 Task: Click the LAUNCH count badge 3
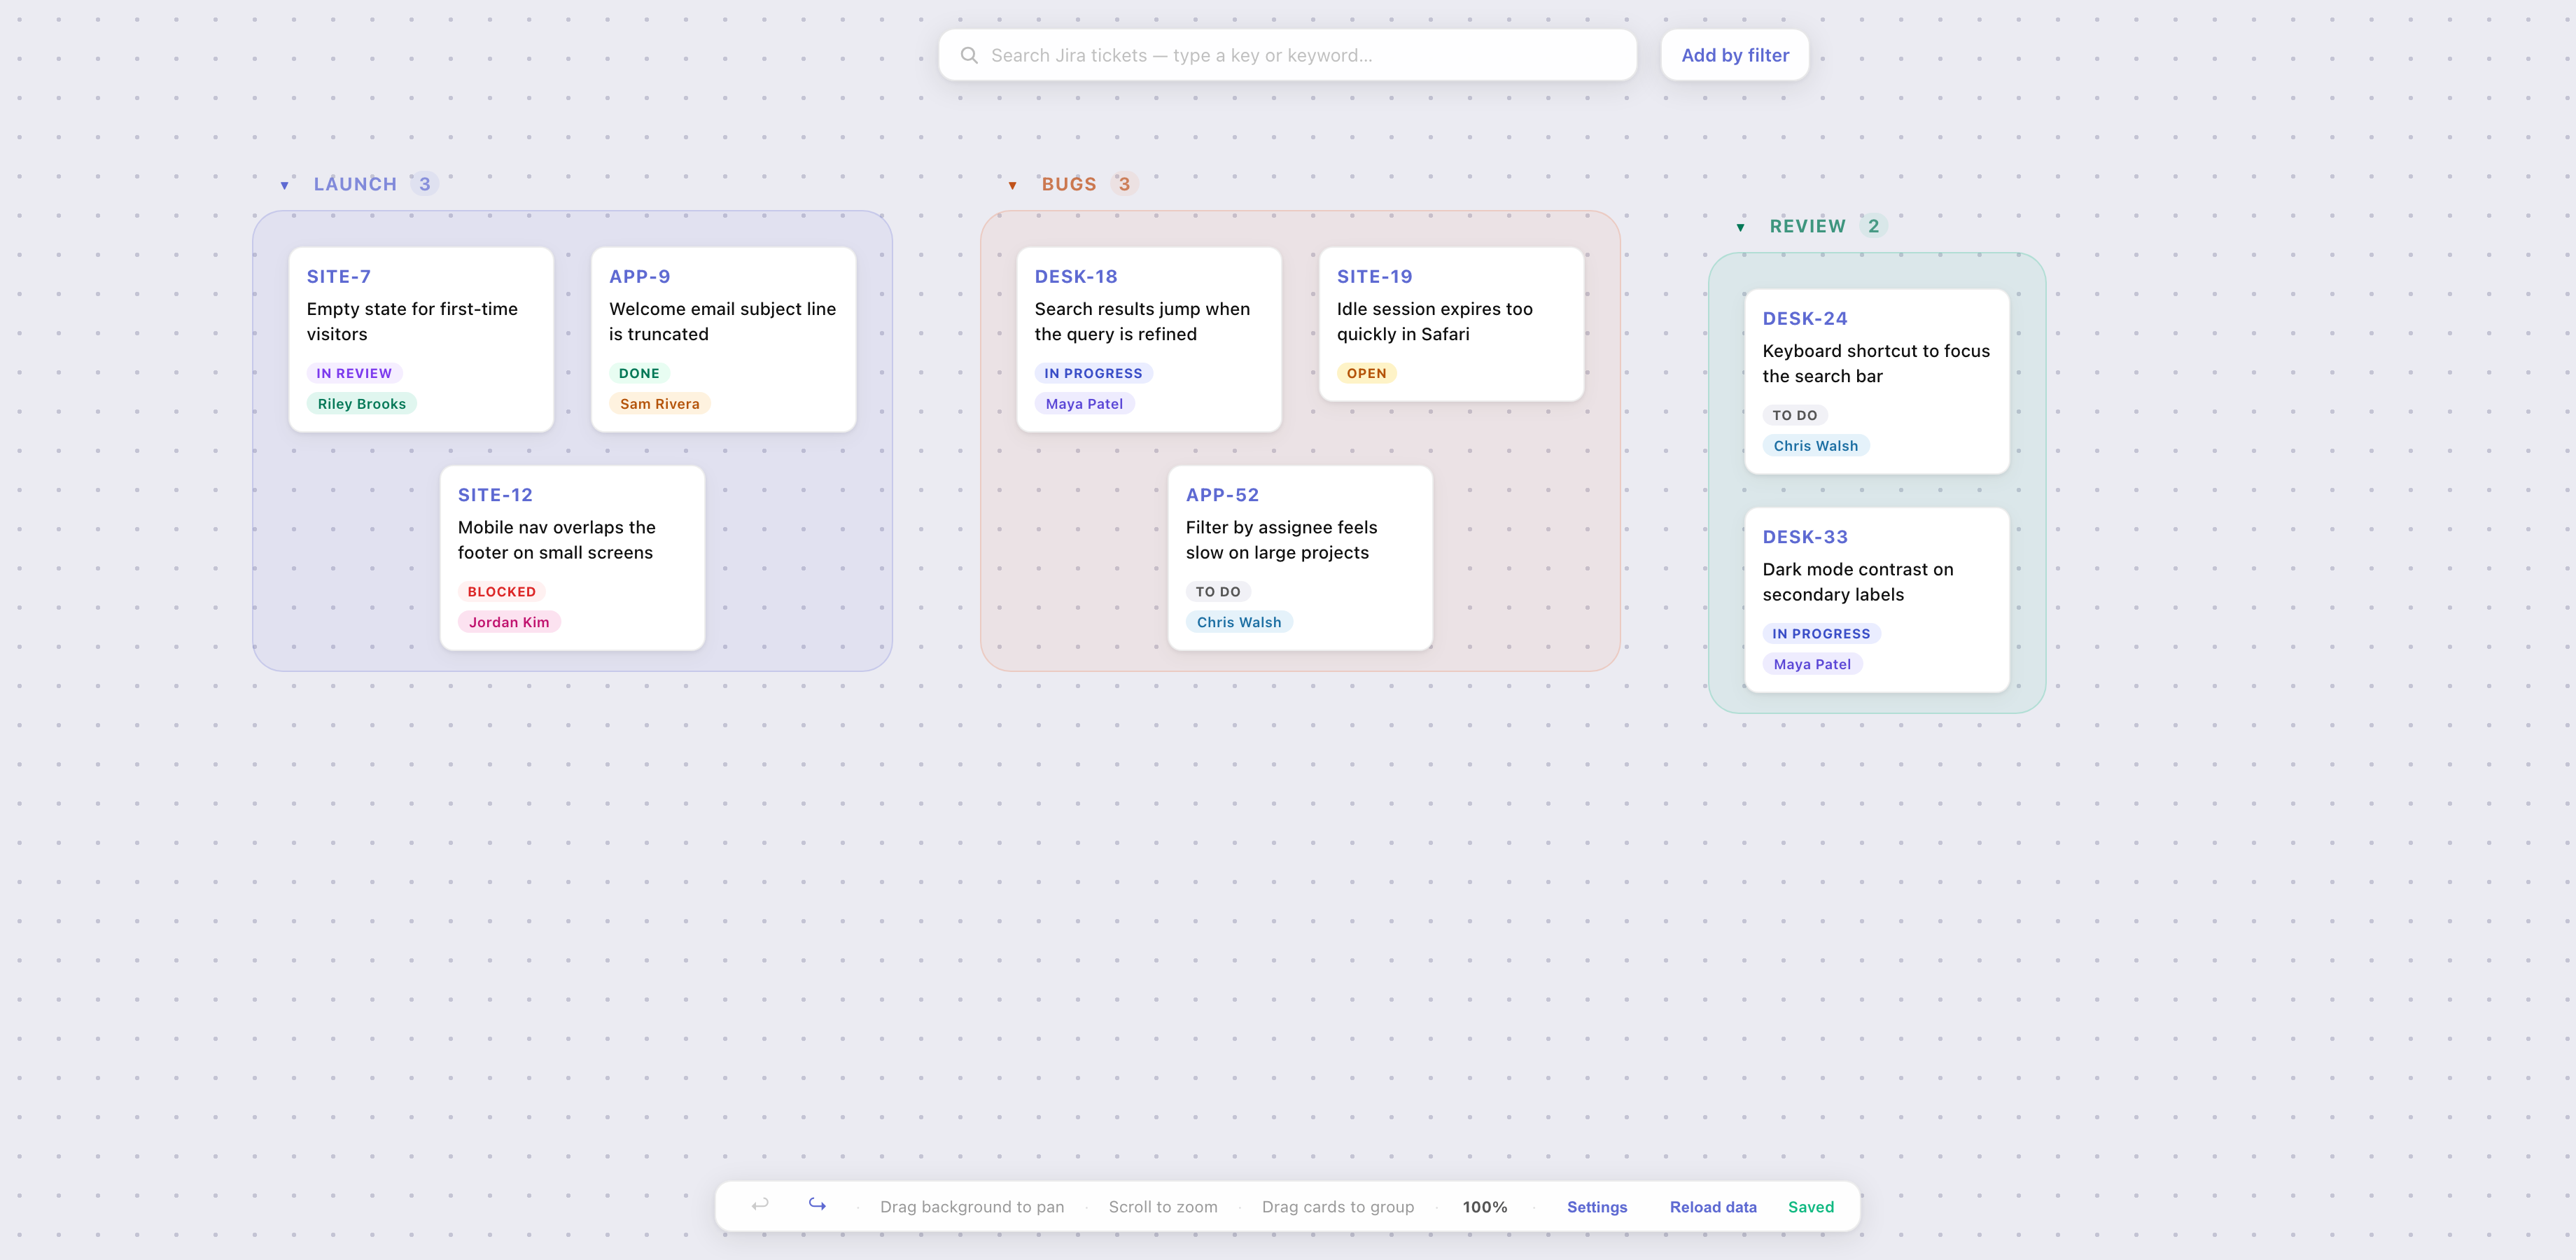tap(425, 184)
